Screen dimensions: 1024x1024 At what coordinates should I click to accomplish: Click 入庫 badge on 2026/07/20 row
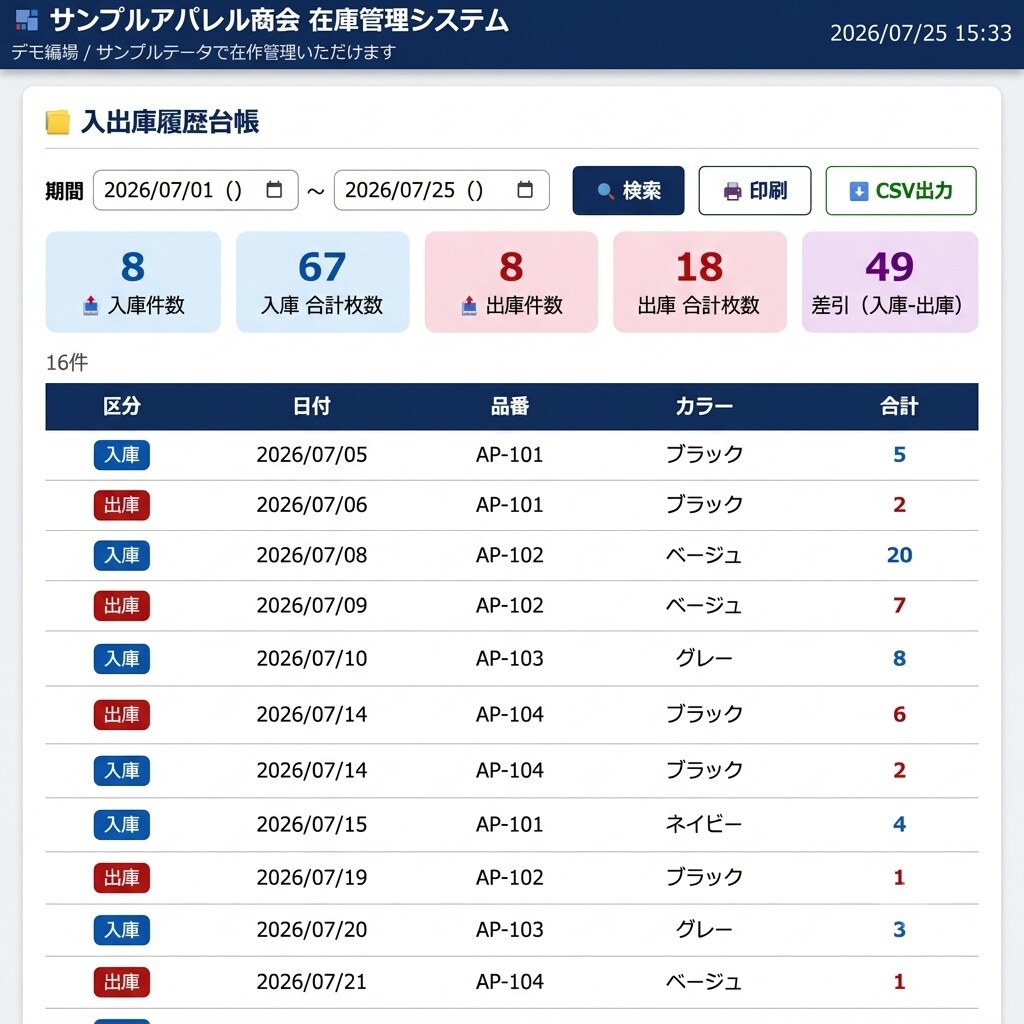point(122,929)
